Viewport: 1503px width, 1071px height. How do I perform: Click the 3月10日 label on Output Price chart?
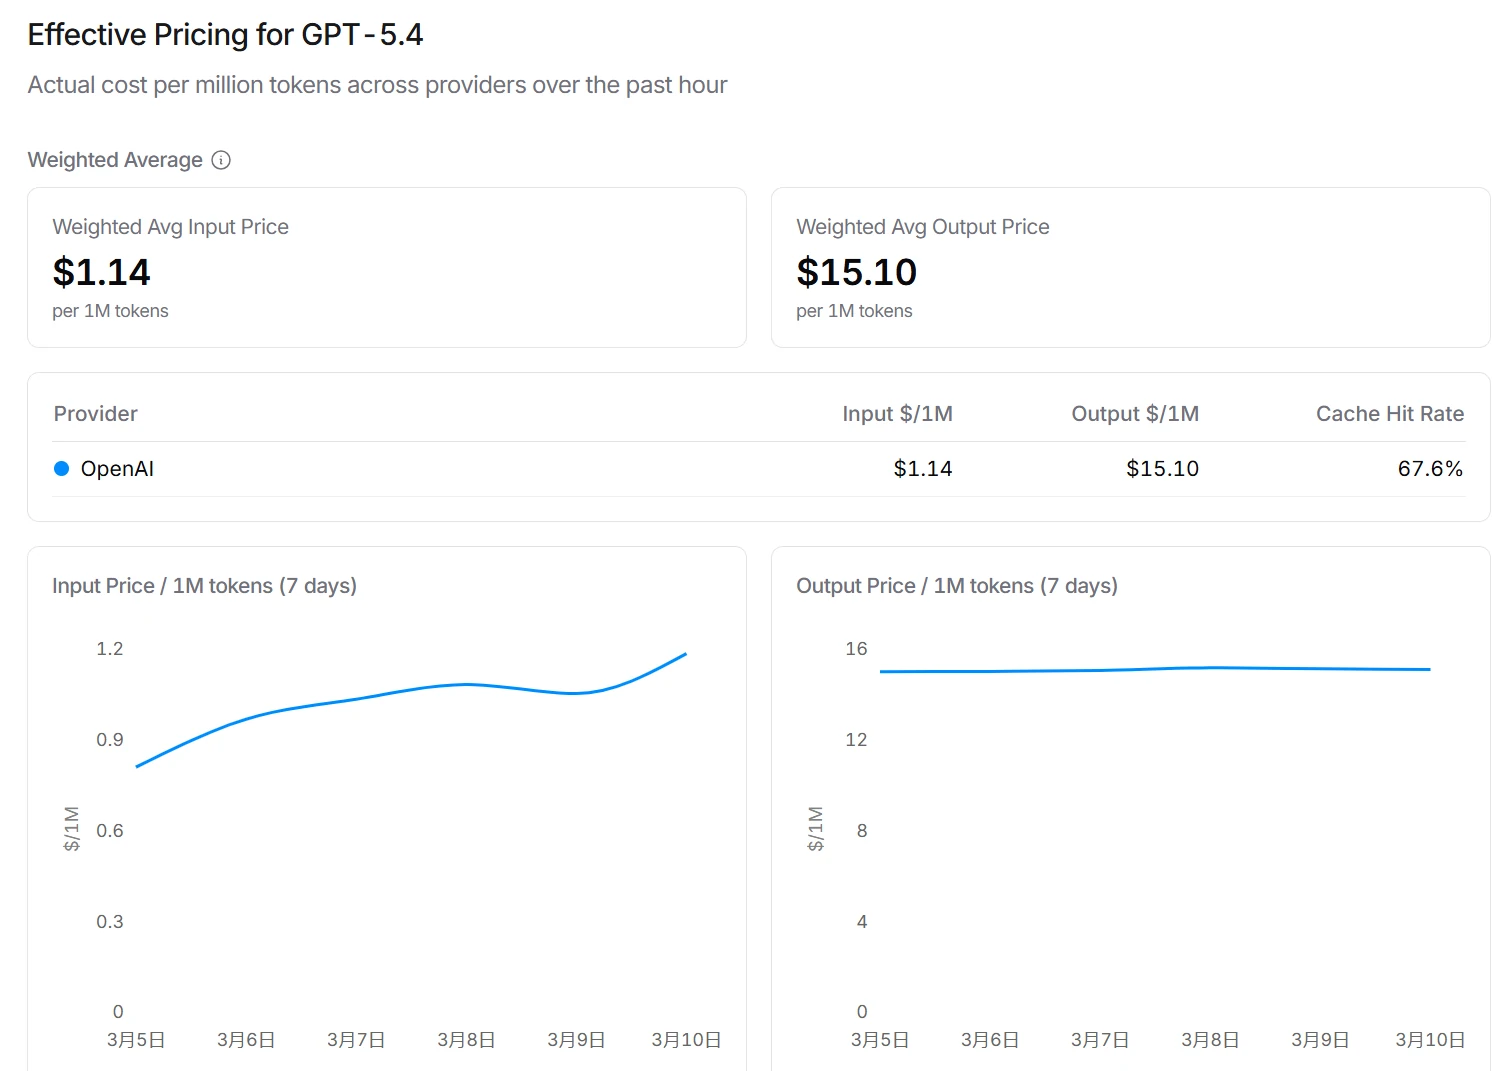(x=1430, y=1040)
